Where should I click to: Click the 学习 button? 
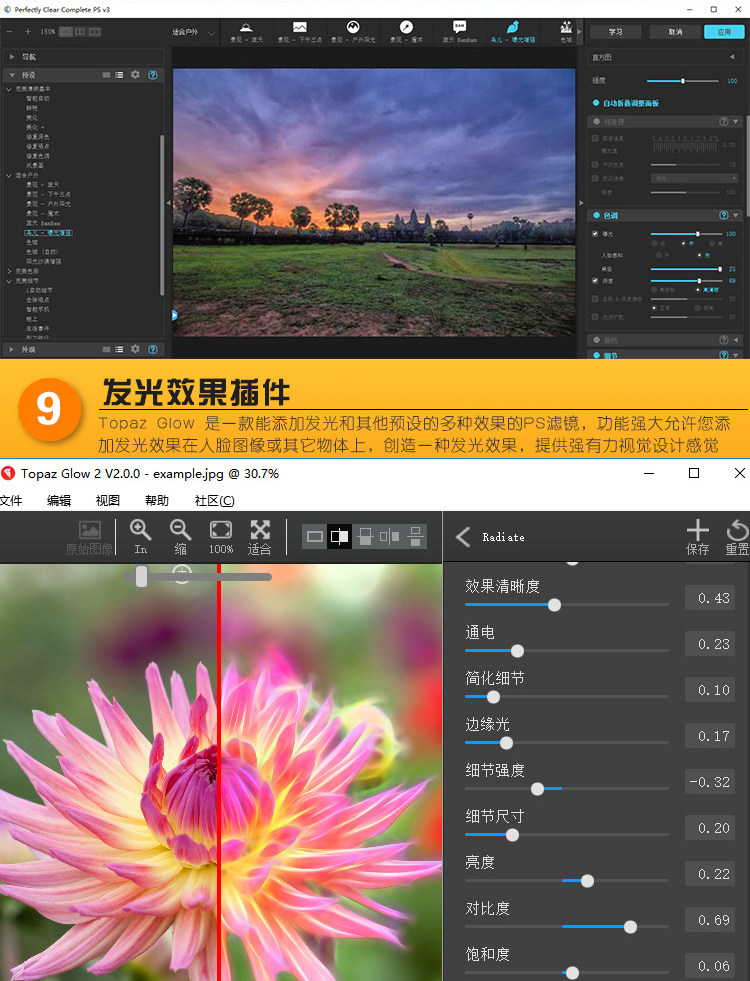click(x=616, y=32)
